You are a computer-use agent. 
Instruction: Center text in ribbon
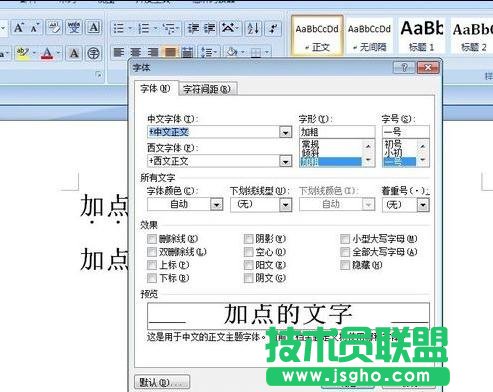tap(135, 52)
